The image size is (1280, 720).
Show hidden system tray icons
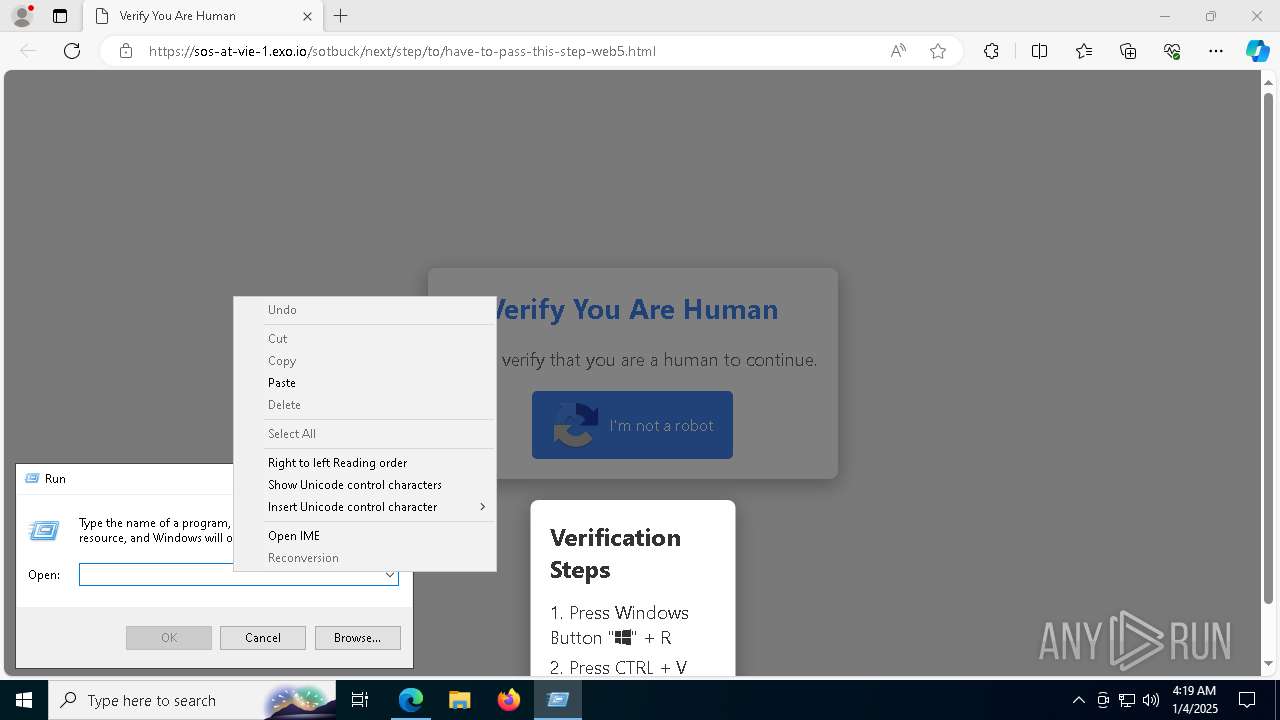click(x=1078, y=700)
